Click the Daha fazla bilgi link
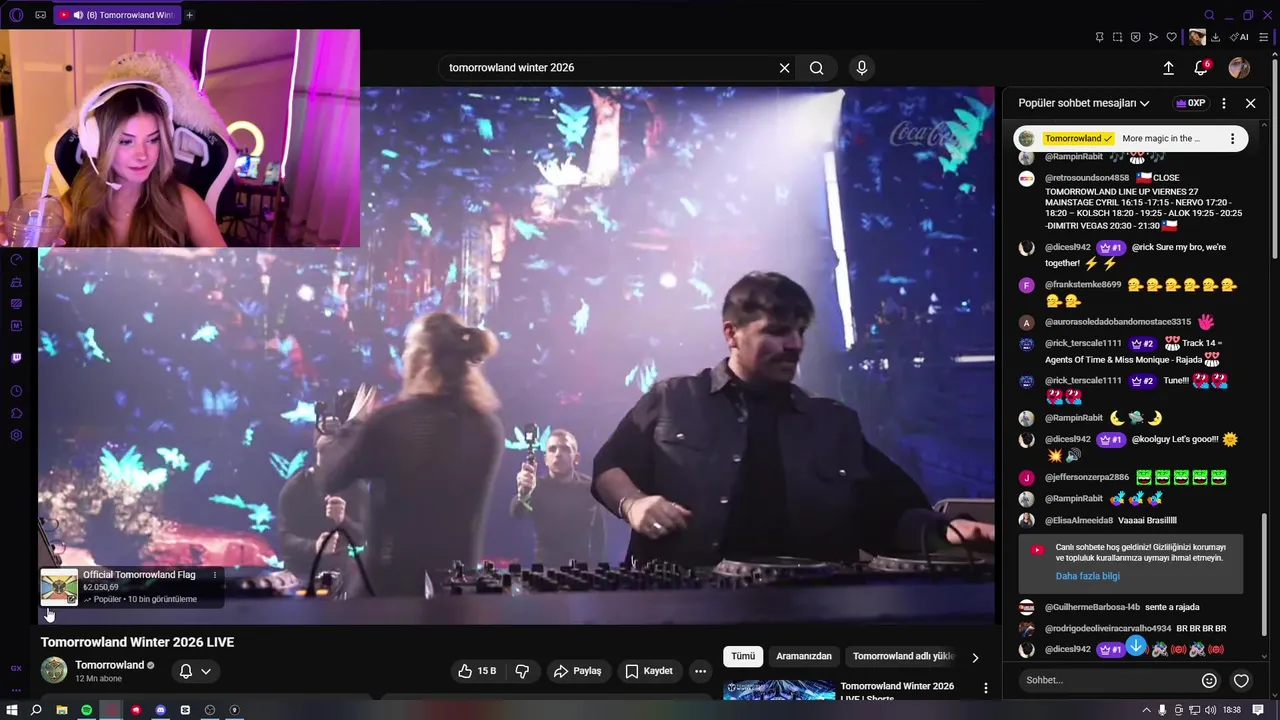The width and height of the screenshot is (1280, 720). pyautogui.click(x=1087, y=576)
